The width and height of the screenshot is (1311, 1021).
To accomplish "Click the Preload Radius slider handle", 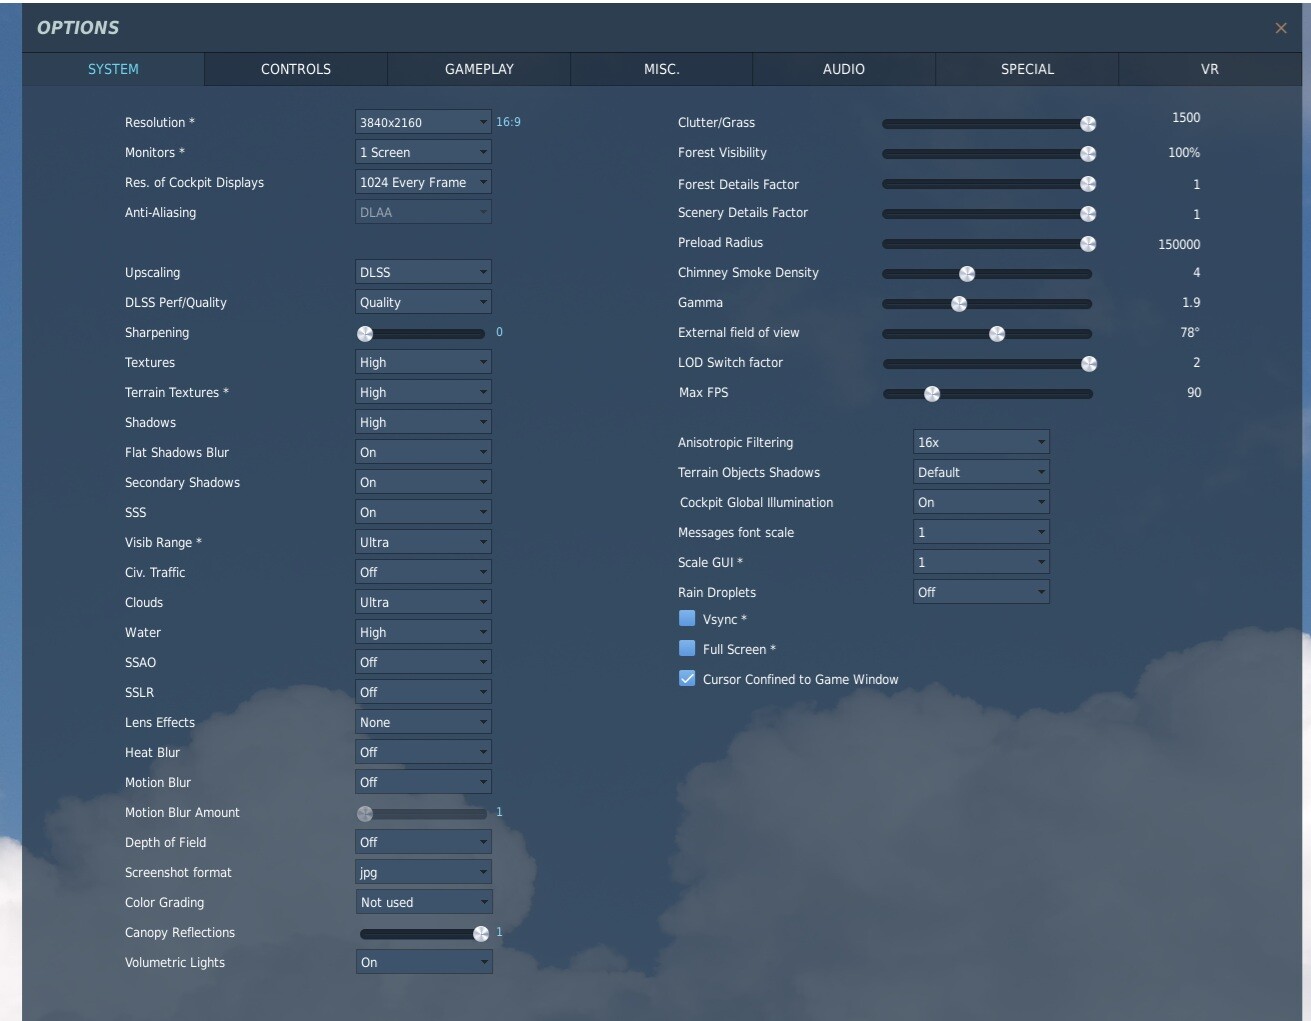I will 1088,243.
